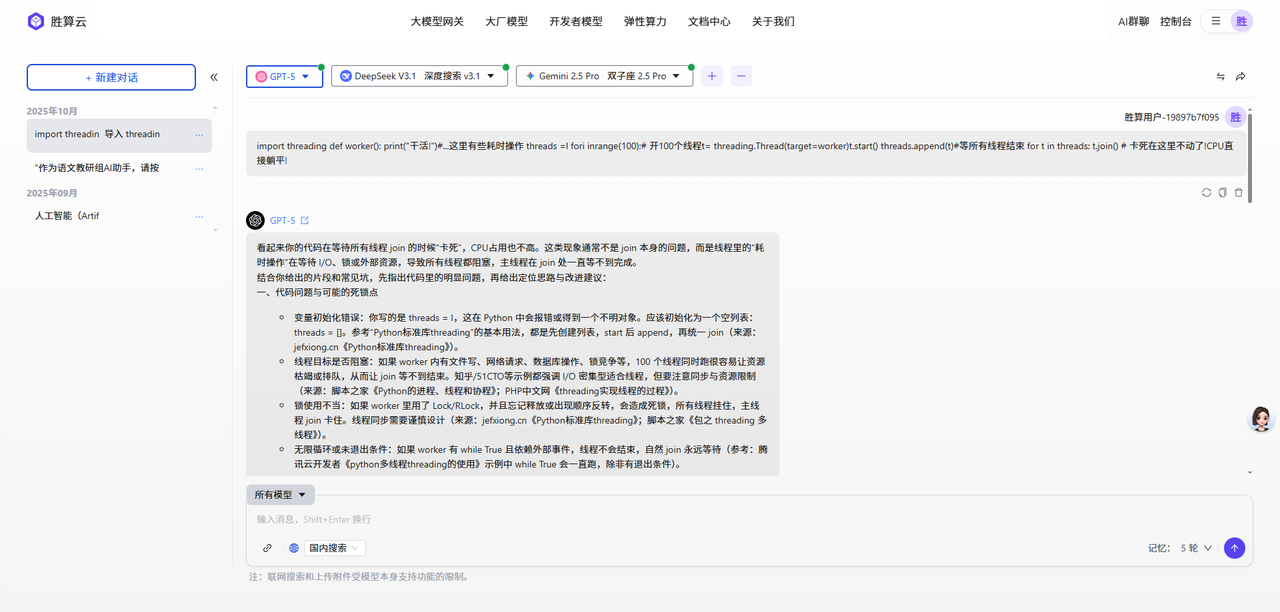Open GPT-5 external link icon beside the name
1280x612 pixels.
click(305, 221)
